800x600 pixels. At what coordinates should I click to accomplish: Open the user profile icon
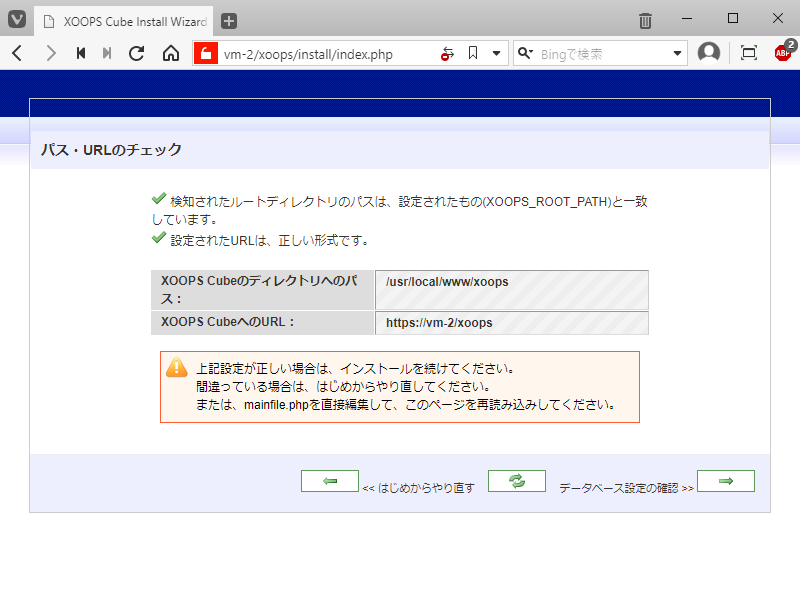click(x=709, y=53)
